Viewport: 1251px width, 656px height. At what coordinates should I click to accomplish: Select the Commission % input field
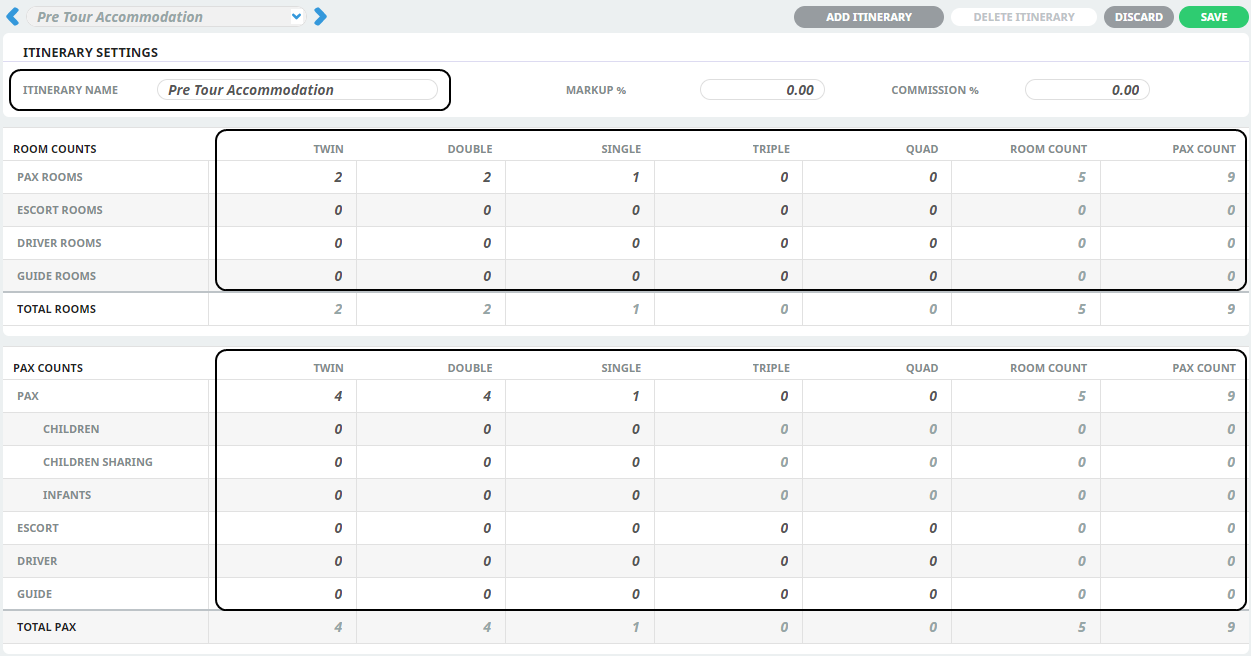pyautogui.click(x=1087, y=90)
